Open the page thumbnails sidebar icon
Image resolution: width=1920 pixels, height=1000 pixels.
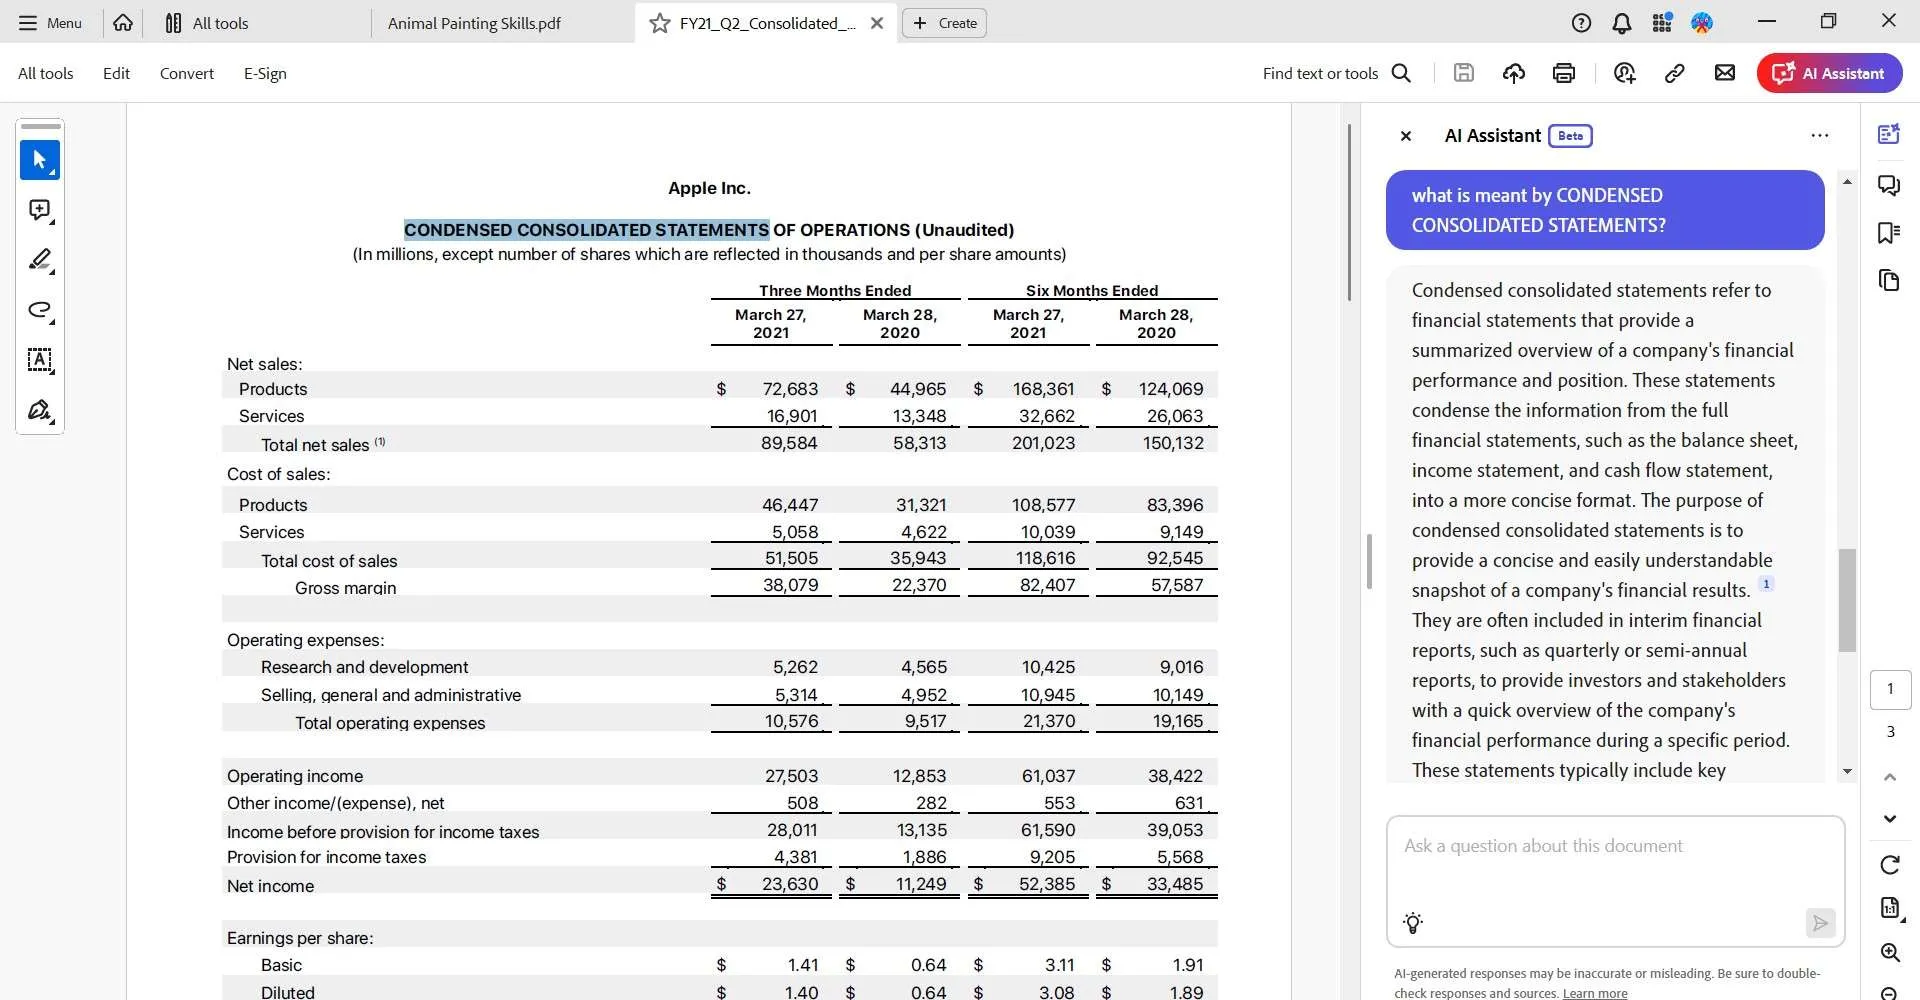(x=1889, y=281)
